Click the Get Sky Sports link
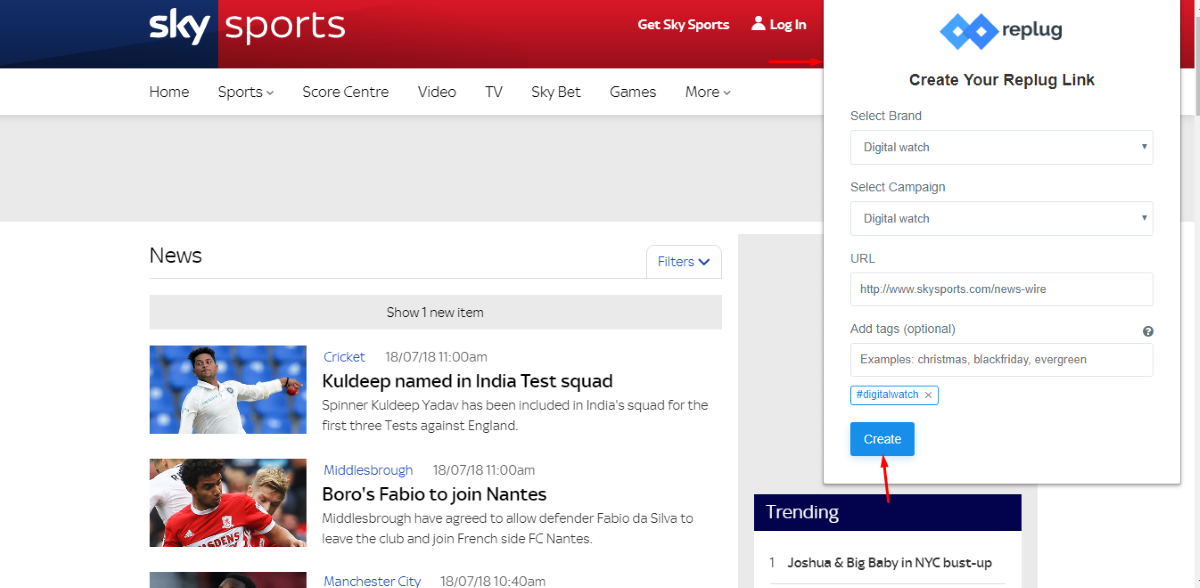The image size is (1200, 588). [684, 24]
